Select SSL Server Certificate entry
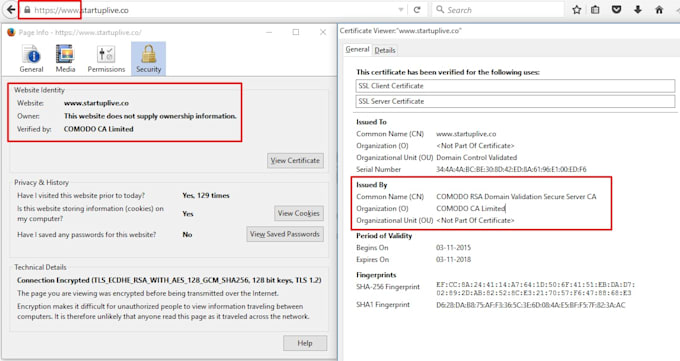 click(x=515, y=101)
